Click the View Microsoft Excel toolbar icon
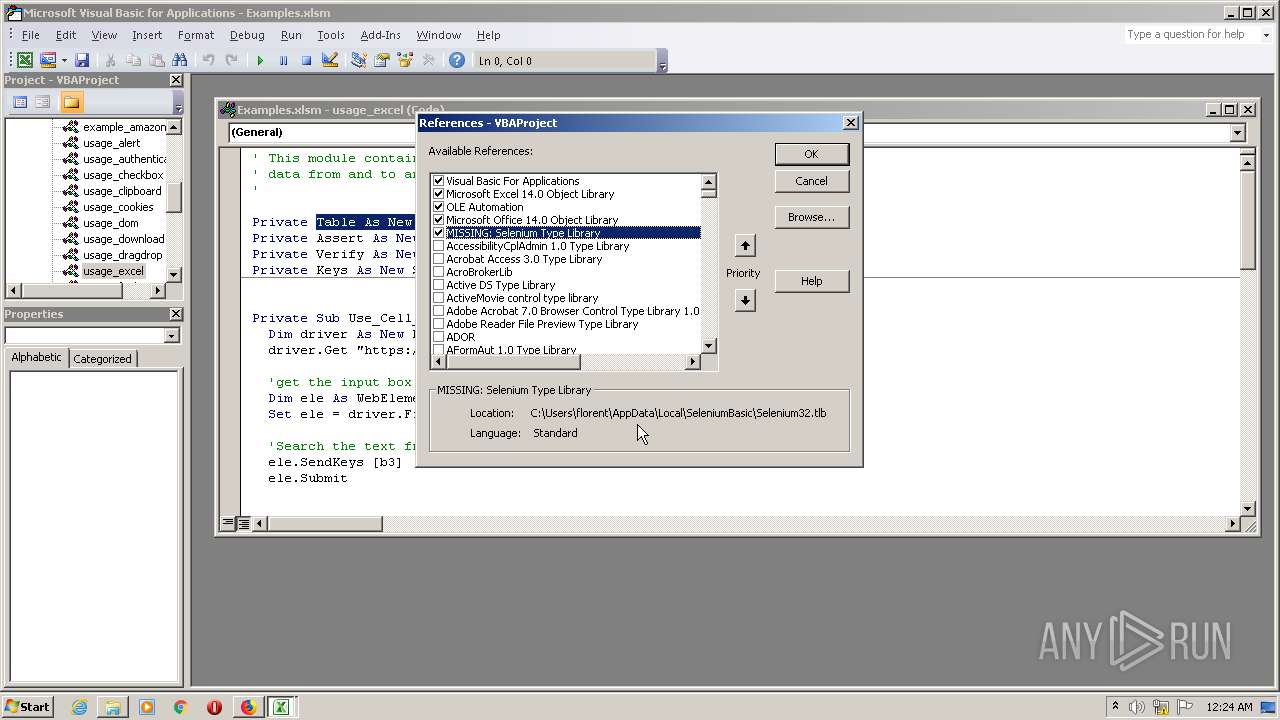1280x720 pixels. [x=25, y=61]
